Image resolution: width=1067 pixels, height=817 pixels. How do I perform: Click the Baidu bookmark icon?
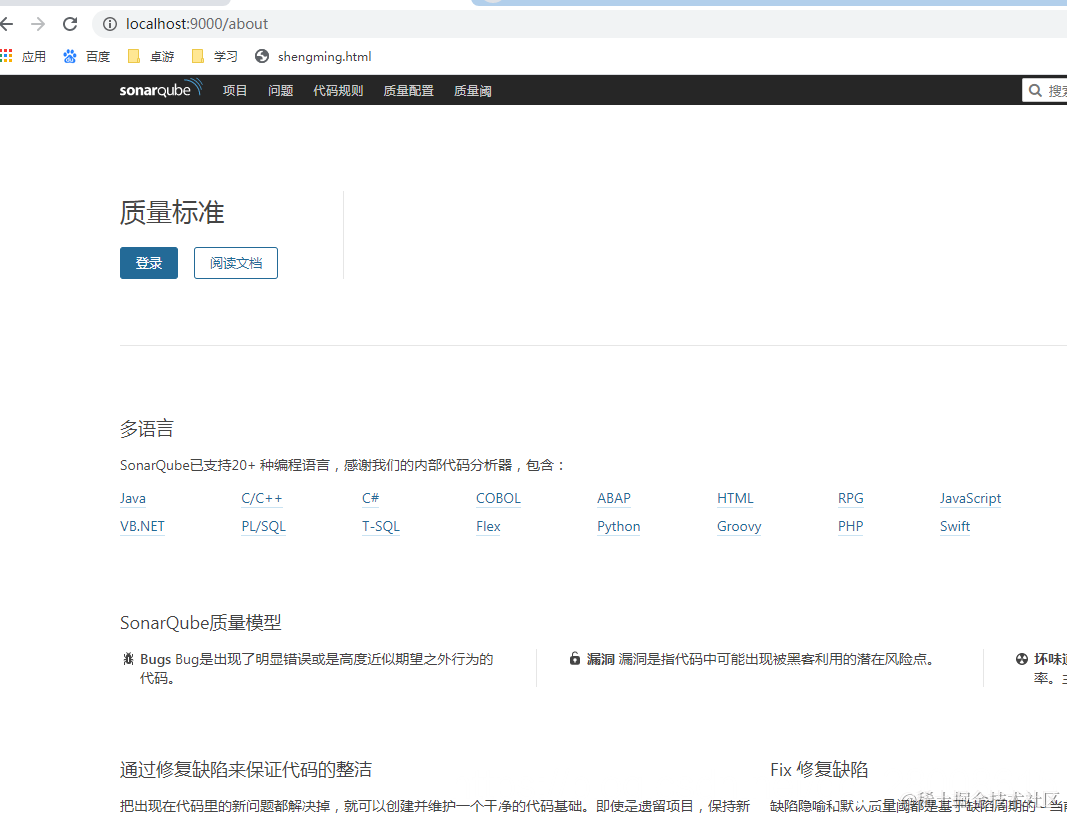[x=68, y=56]
